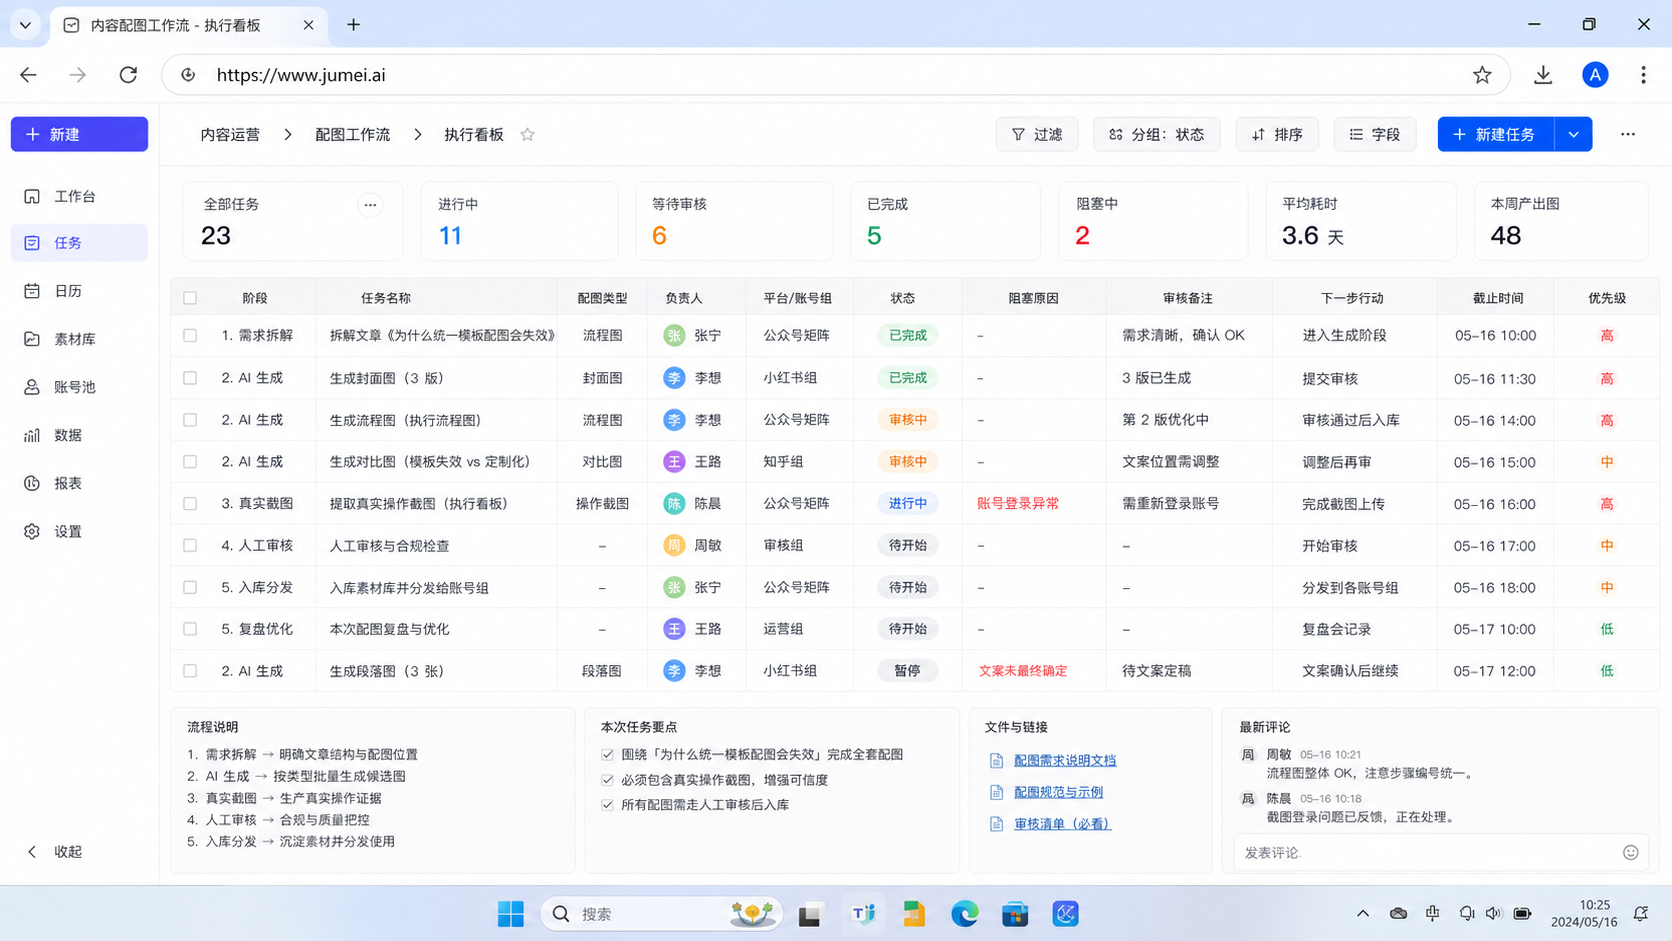Click the 新建任务 button
Screen dimensions: 1672x941
pyautogui.click(x=1496, y=134)
